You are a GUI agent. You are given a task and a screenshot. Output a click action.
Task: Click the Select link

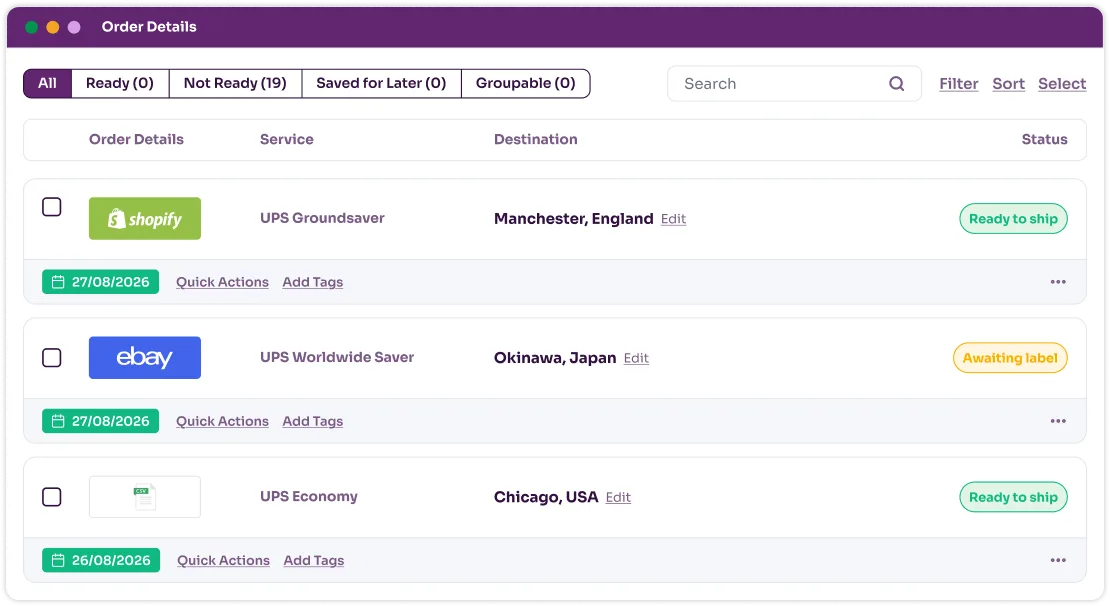[x=1062, y=84]
